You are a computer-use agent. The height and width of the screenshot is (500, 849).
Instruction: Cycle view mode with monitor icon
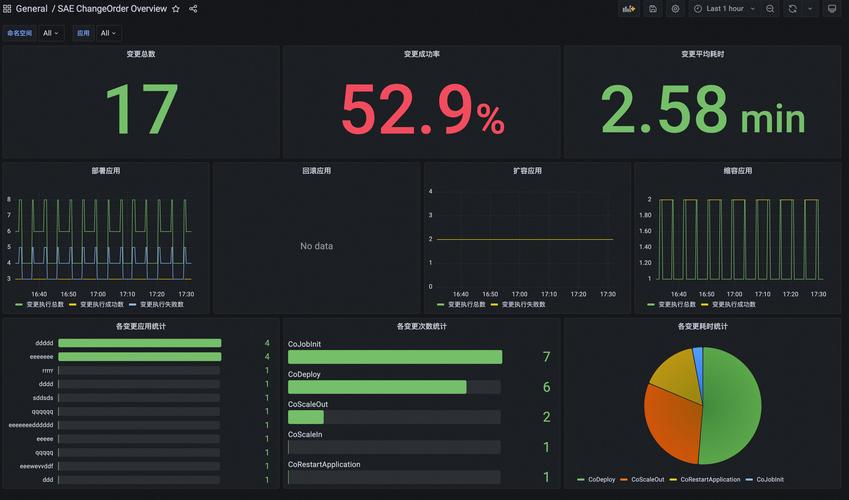pyautogui.click(x=832, y=9)
